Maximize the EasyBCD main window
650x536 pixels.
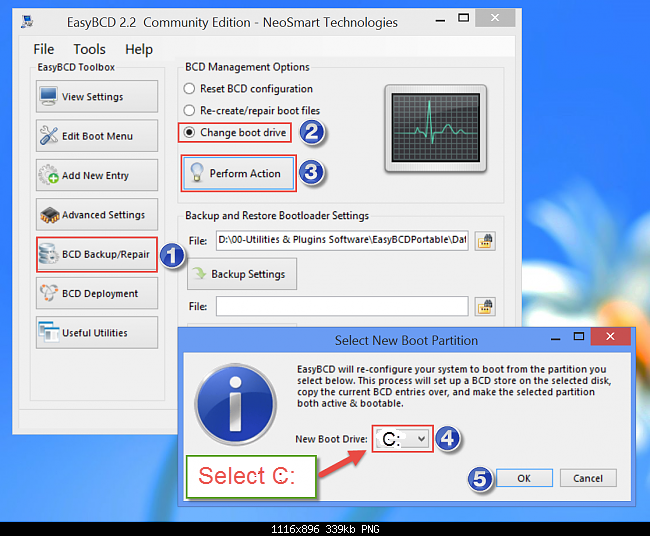click(x=463, y=17)
